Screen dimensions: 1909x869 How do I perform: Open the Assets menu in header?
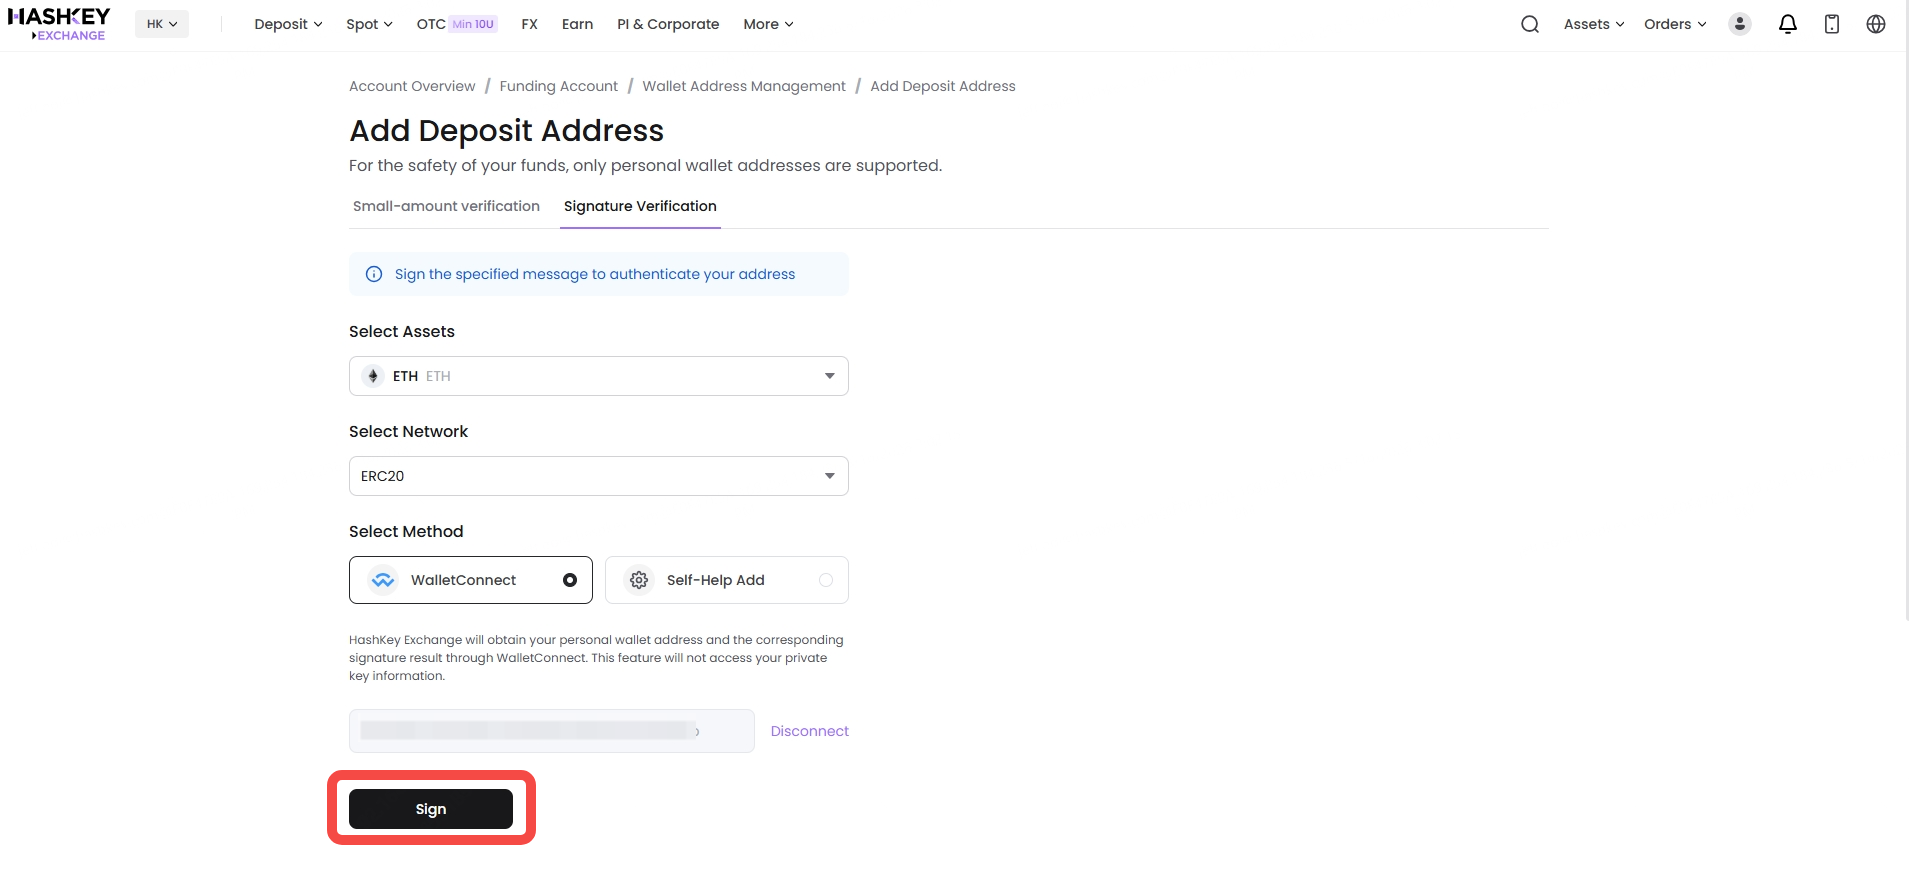[x=1594, y=24]
